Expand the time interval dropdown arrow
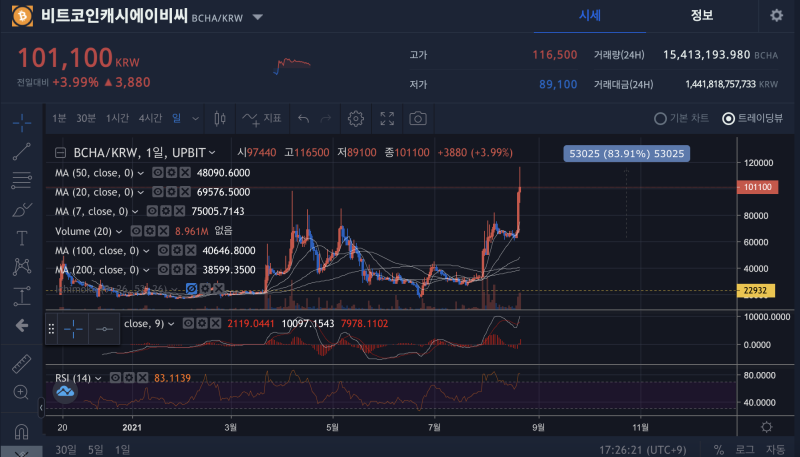The image size is (800, 457). (195, 119)
